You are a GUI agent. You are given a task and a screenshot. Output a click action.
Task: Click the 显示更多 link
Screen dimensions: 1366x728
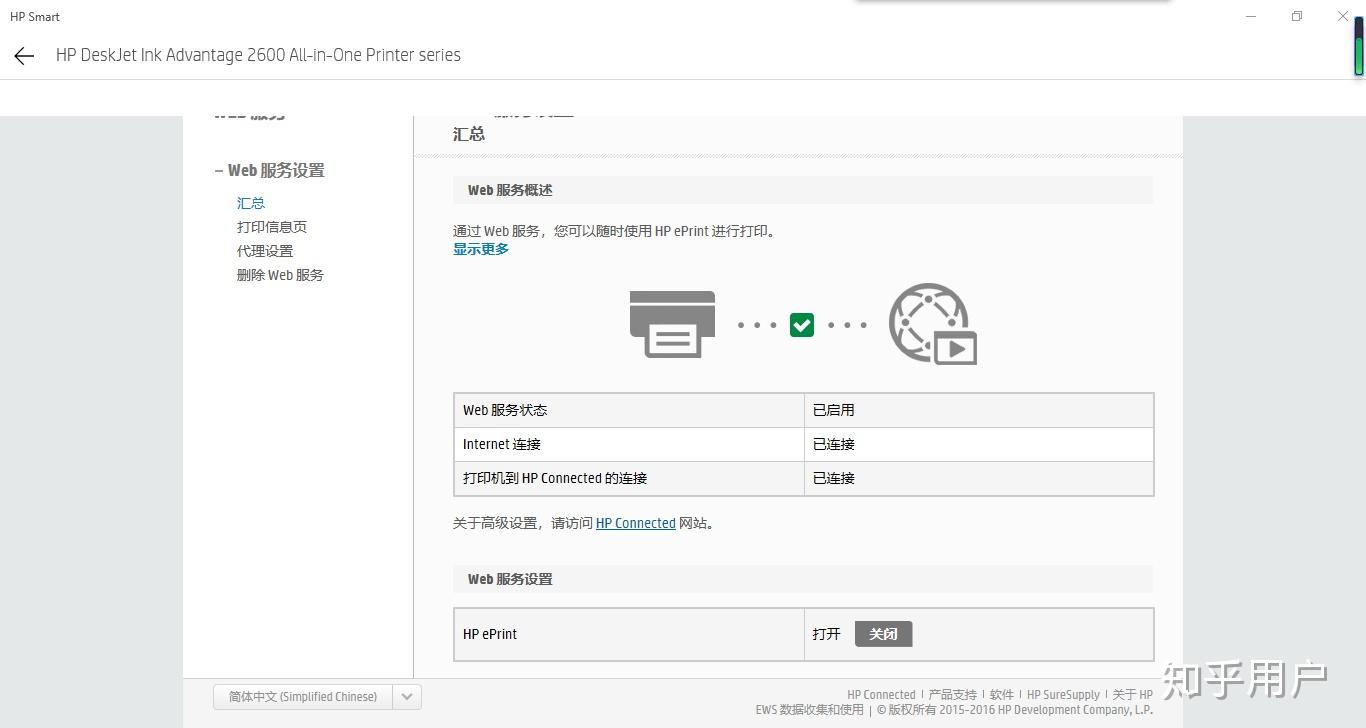click(x=481, y=249)
